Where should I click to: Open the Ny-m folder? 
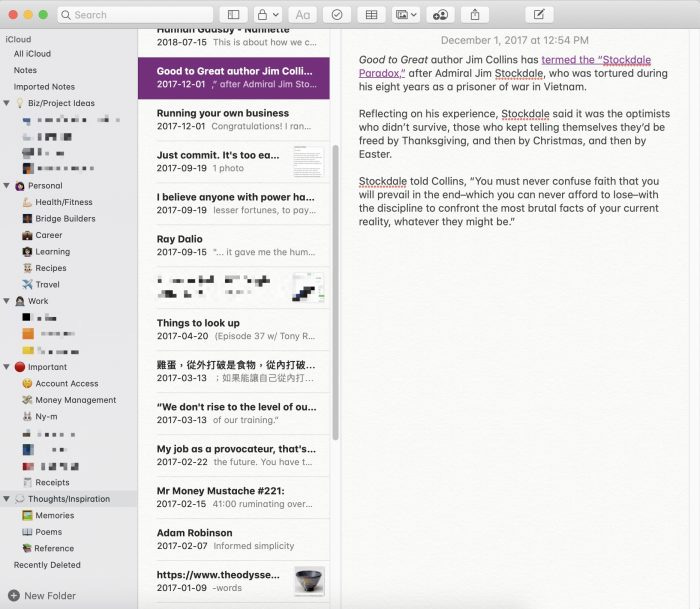click(x=46, y=417)
